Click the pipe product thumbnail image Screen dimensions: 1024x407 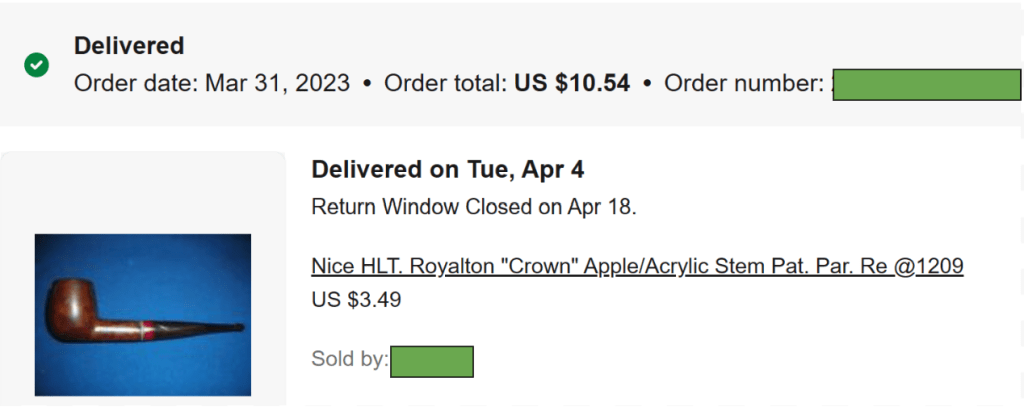point(143,315)
